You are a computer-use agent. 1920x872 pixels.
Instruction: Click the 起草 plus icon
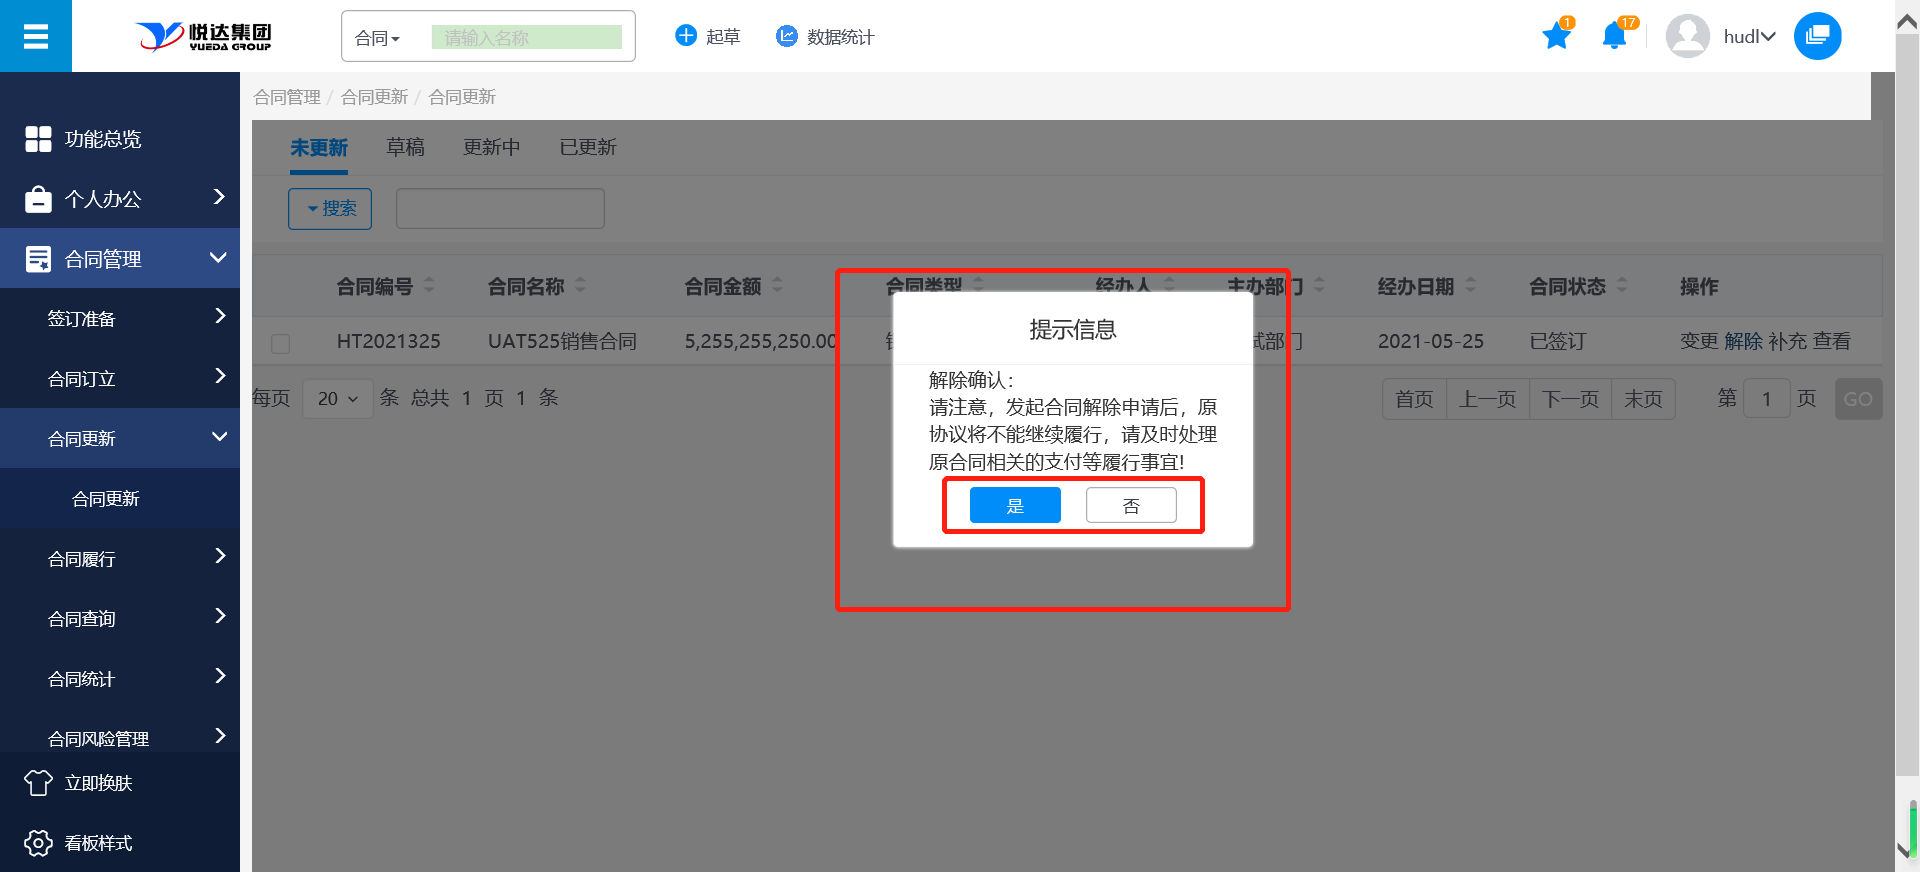click(686, 36)
